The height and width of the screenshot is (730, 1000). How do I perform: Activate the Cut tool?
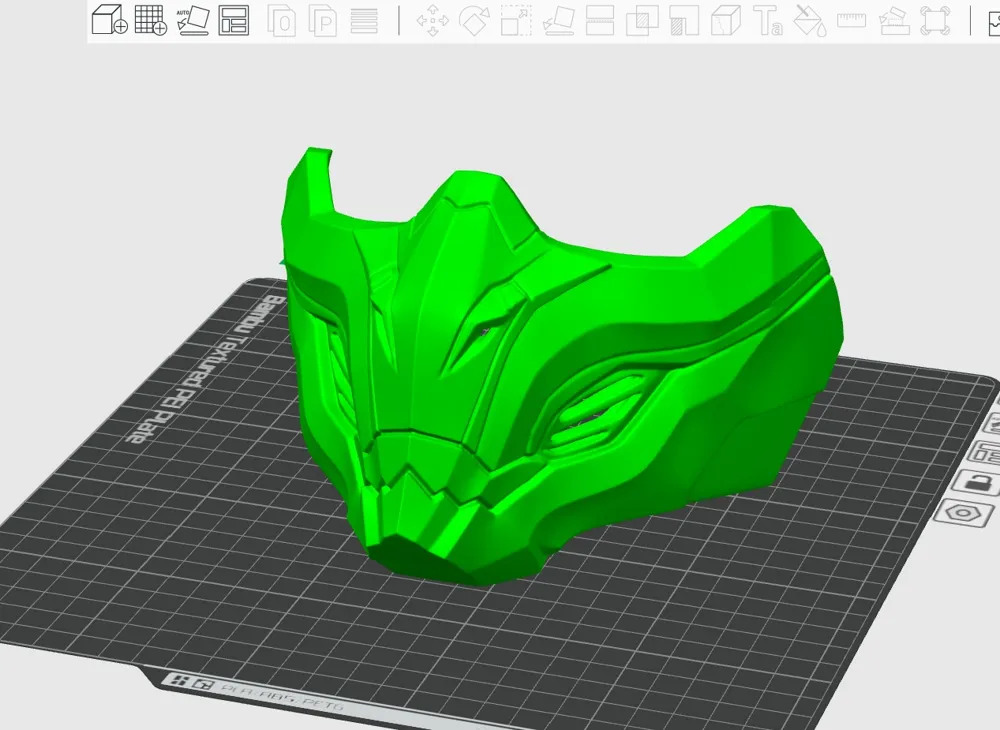pos(600,20)
